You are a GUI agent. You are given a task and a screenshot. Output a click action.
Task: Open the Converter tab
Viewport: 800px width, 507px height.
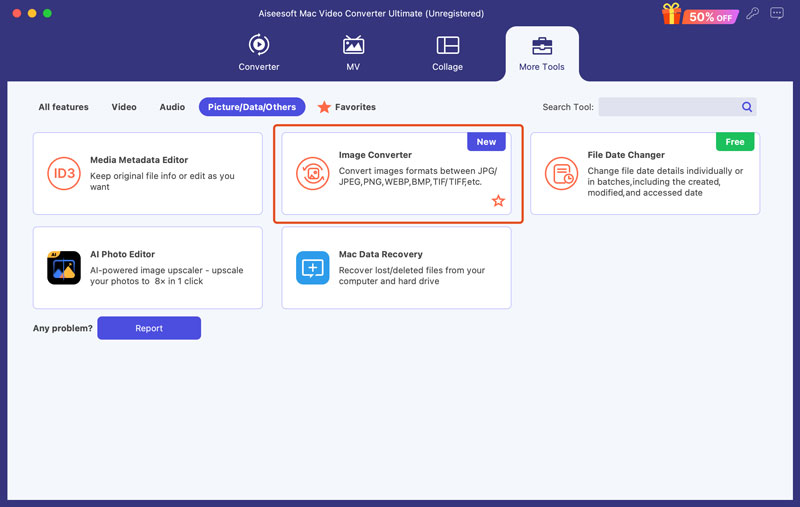point(259,53)
